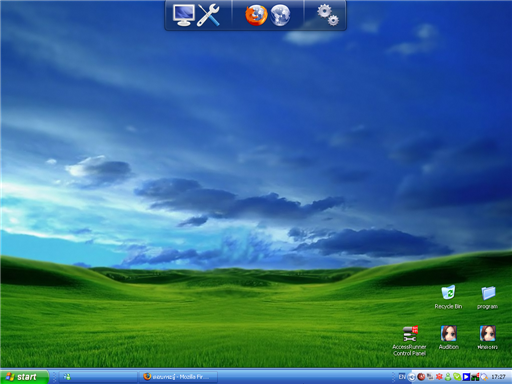Launch Firefox from the top dock
The width and height of the screenshot is (512, 384).
pyautogui.click(x=256, y=15)
